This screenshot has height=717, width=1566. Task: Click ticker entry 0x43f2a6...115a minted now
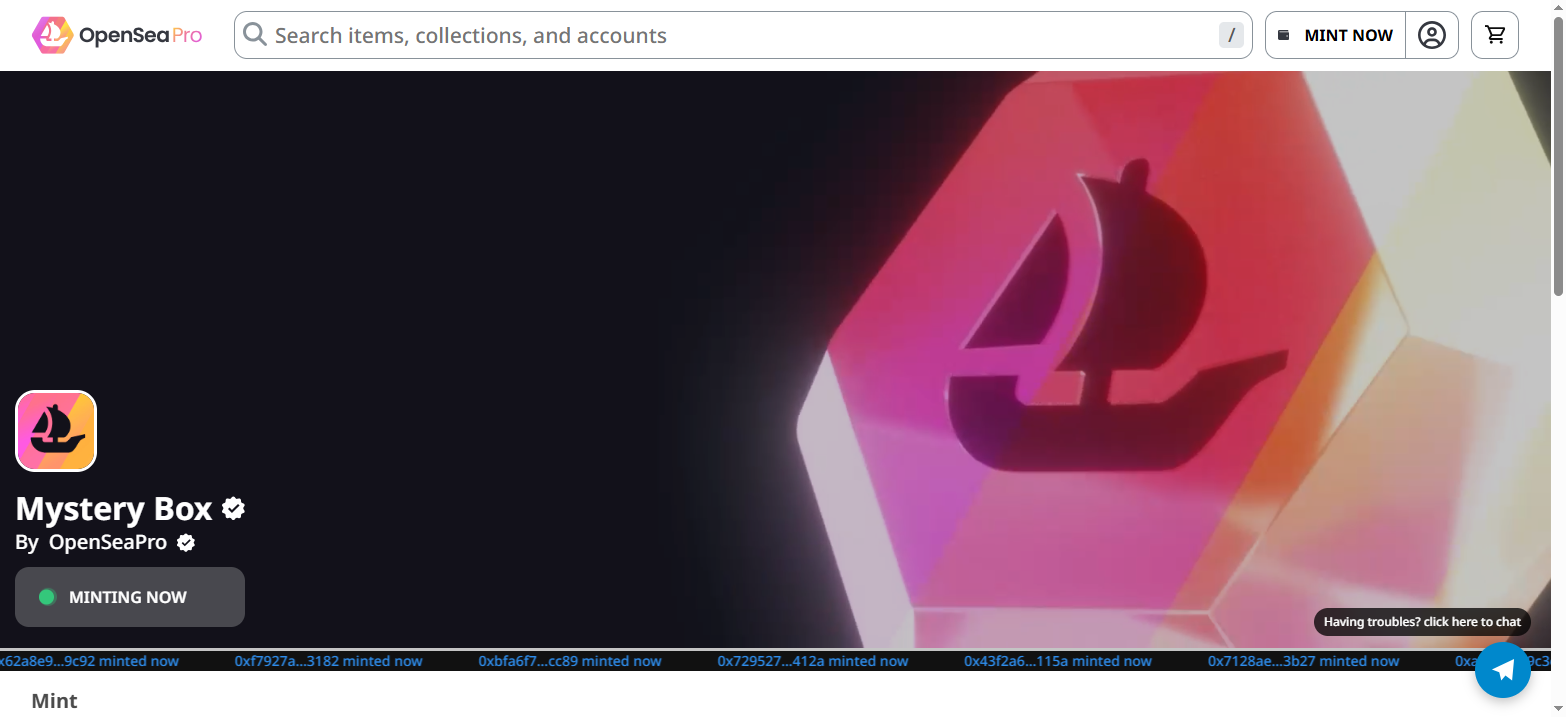[1058, 661]
